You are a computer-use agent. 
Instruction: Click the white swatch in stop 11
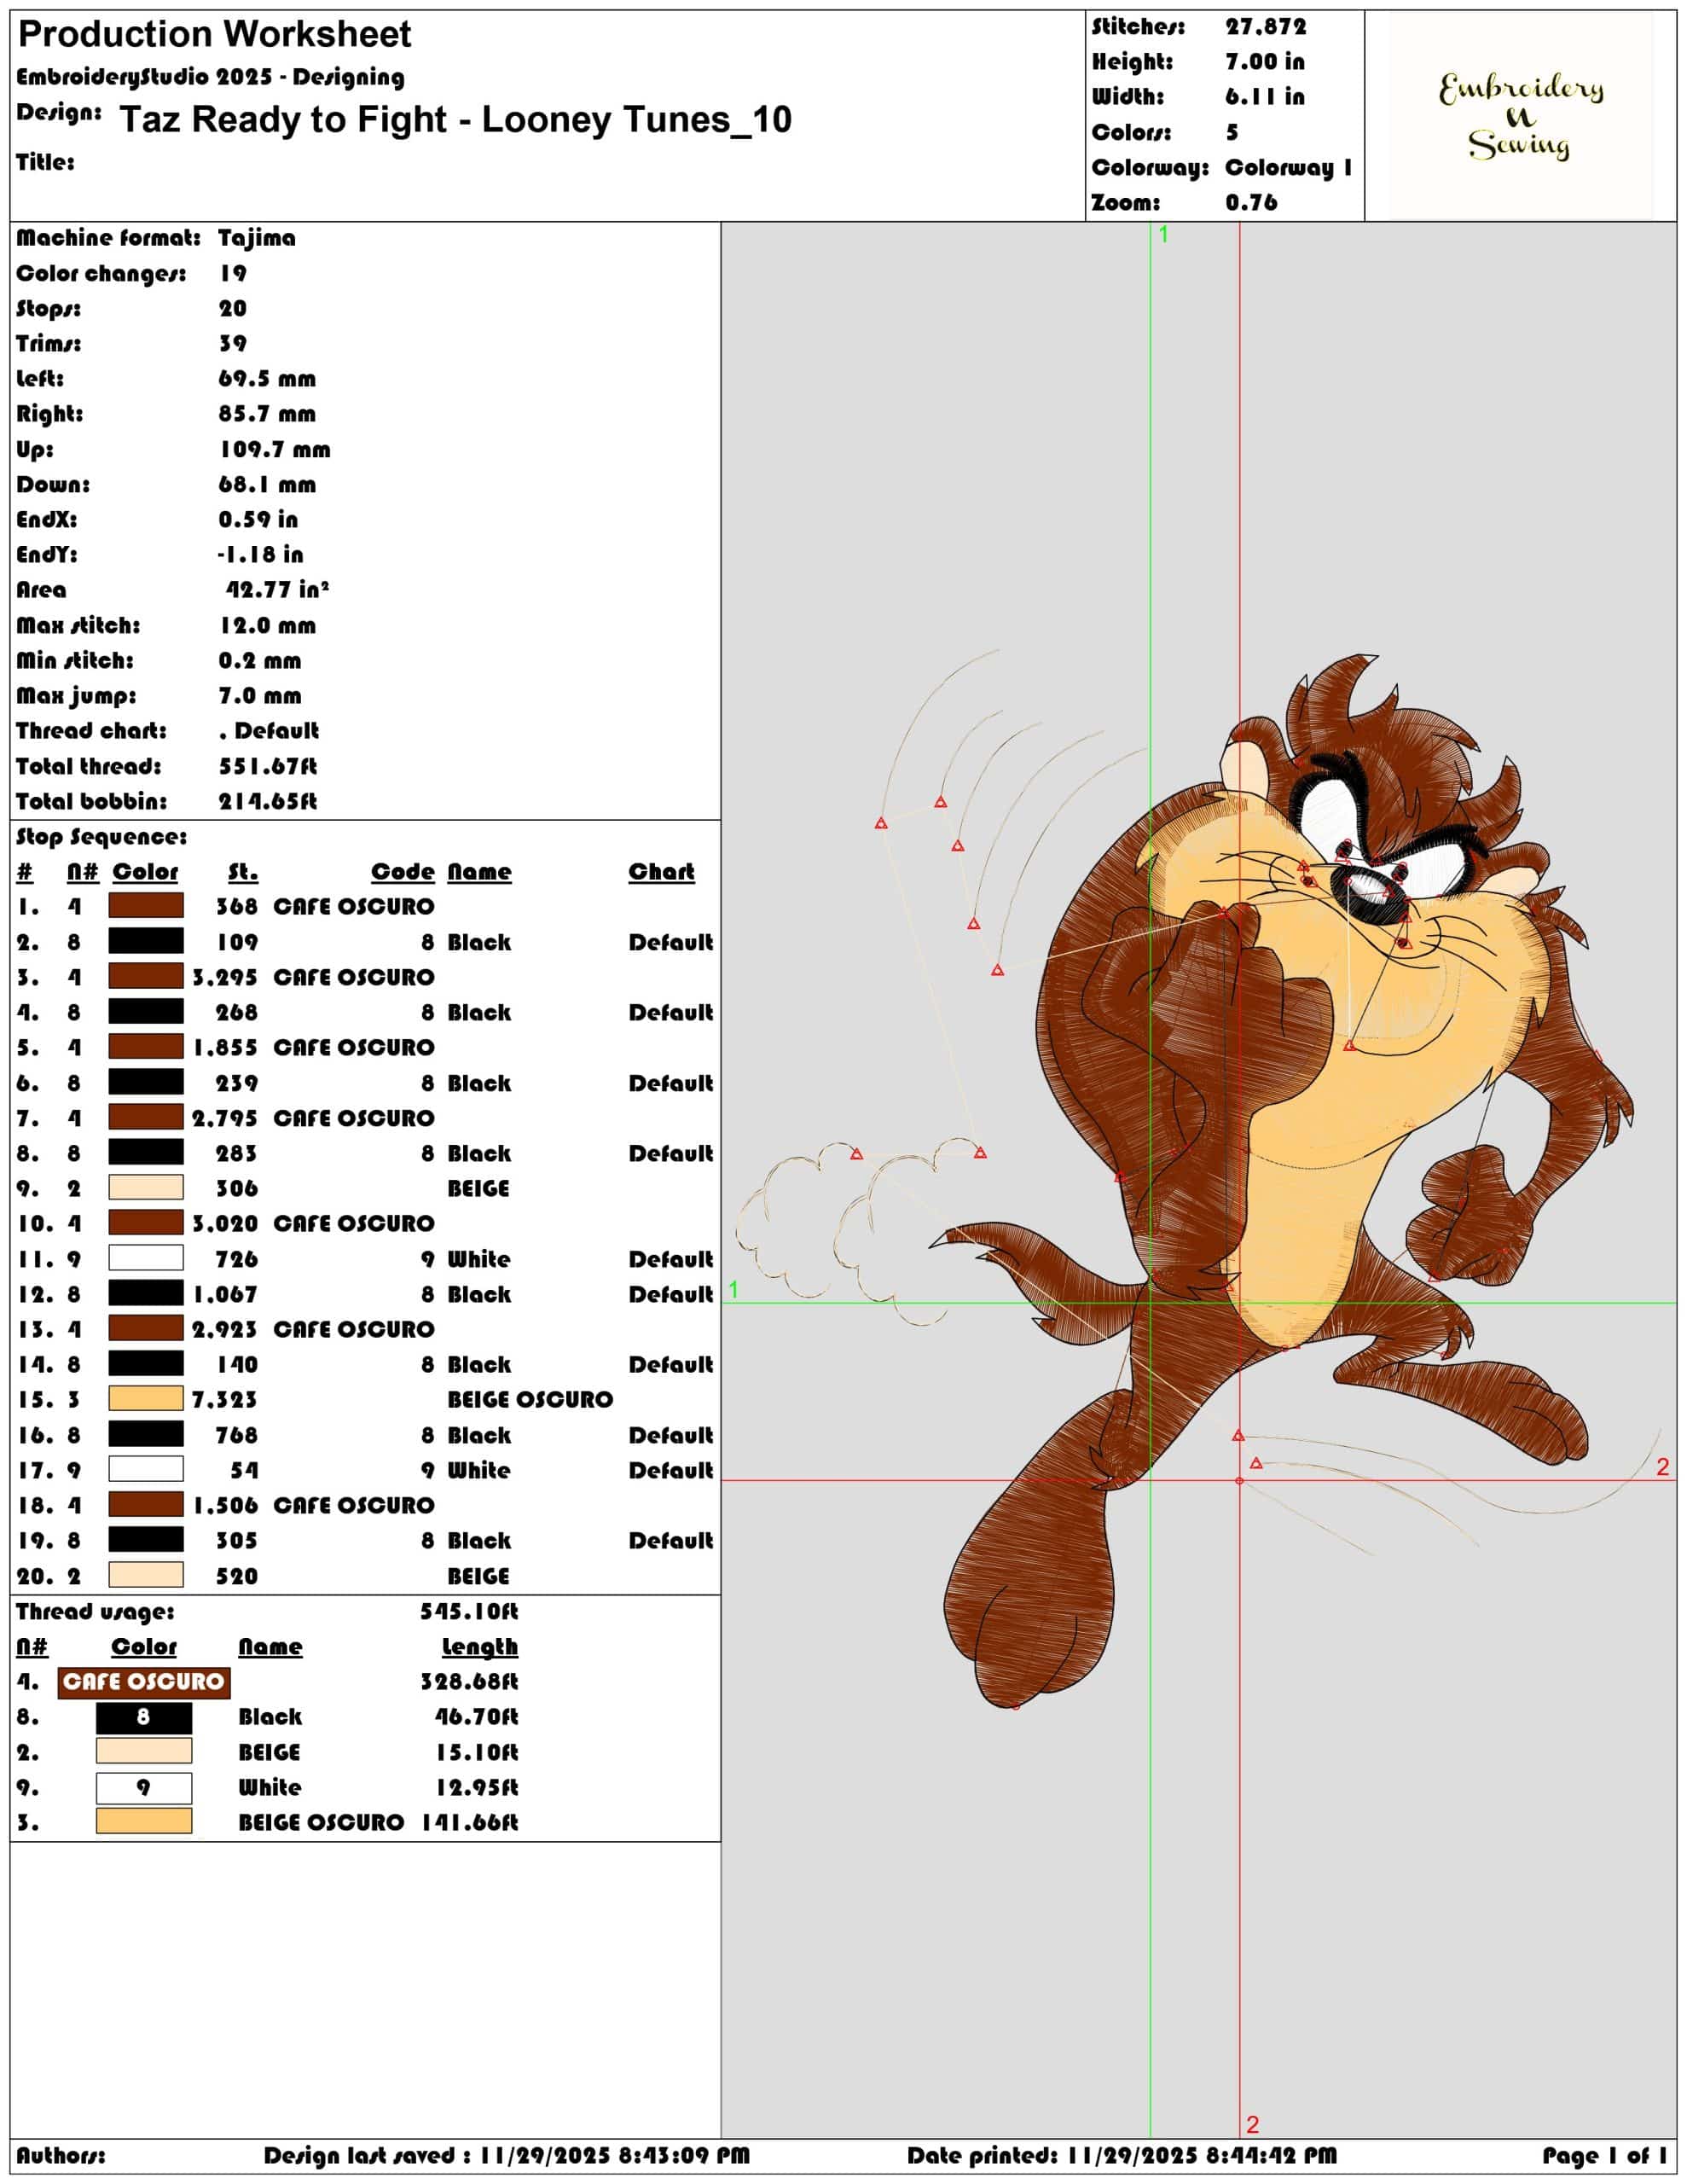pos(146,1258)
